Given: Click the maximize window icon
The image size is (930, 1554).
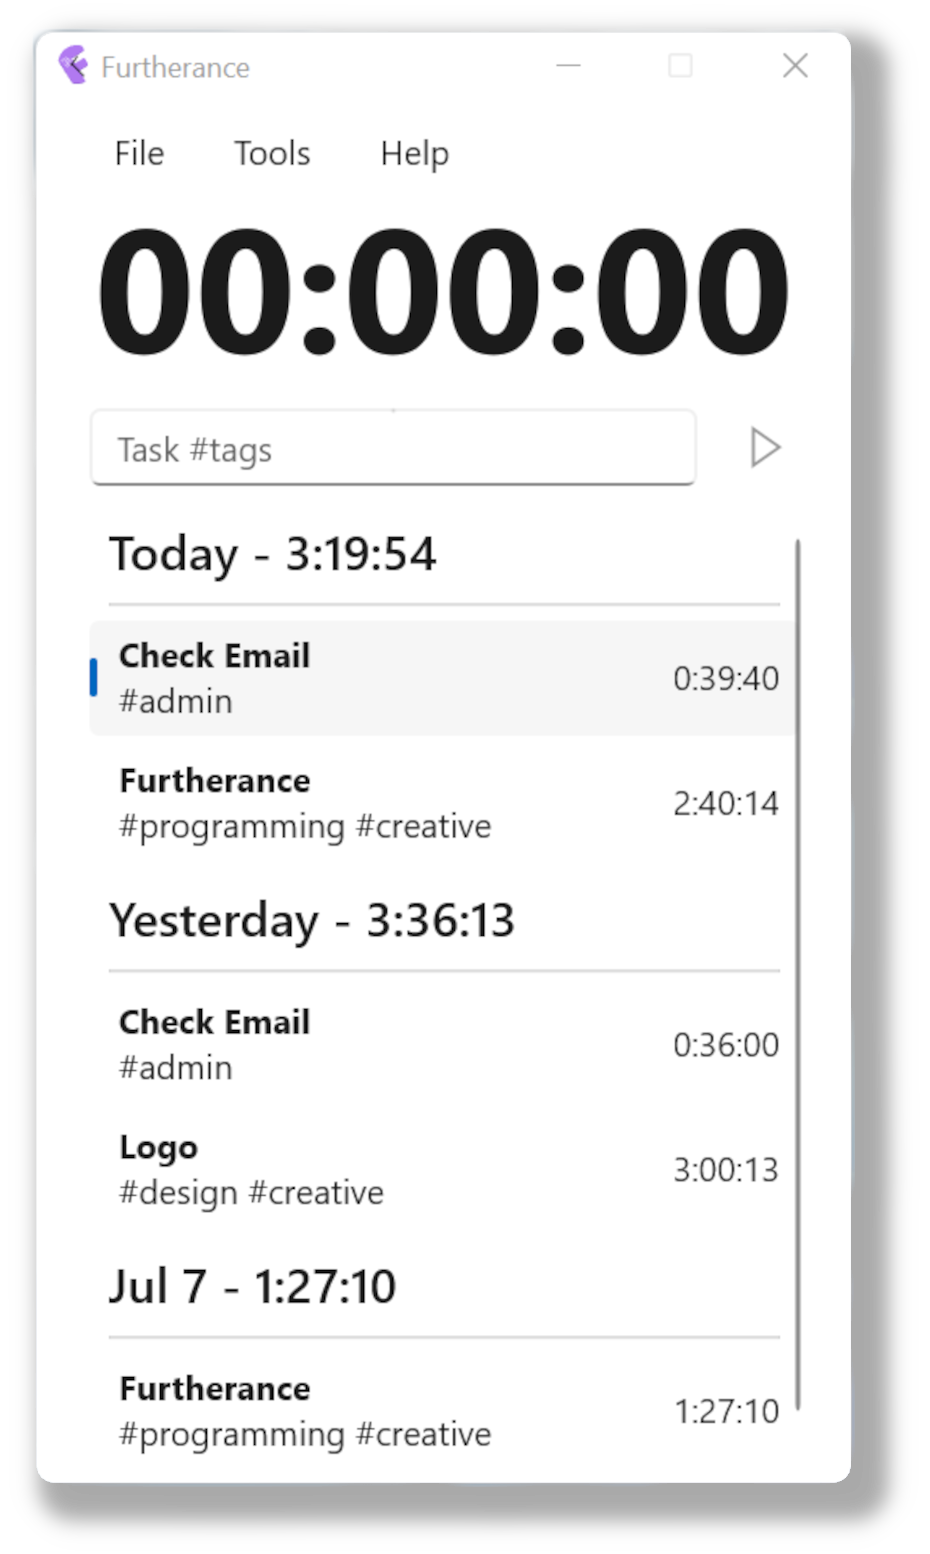Looking at the screenshot, I should tap(680, 66).
